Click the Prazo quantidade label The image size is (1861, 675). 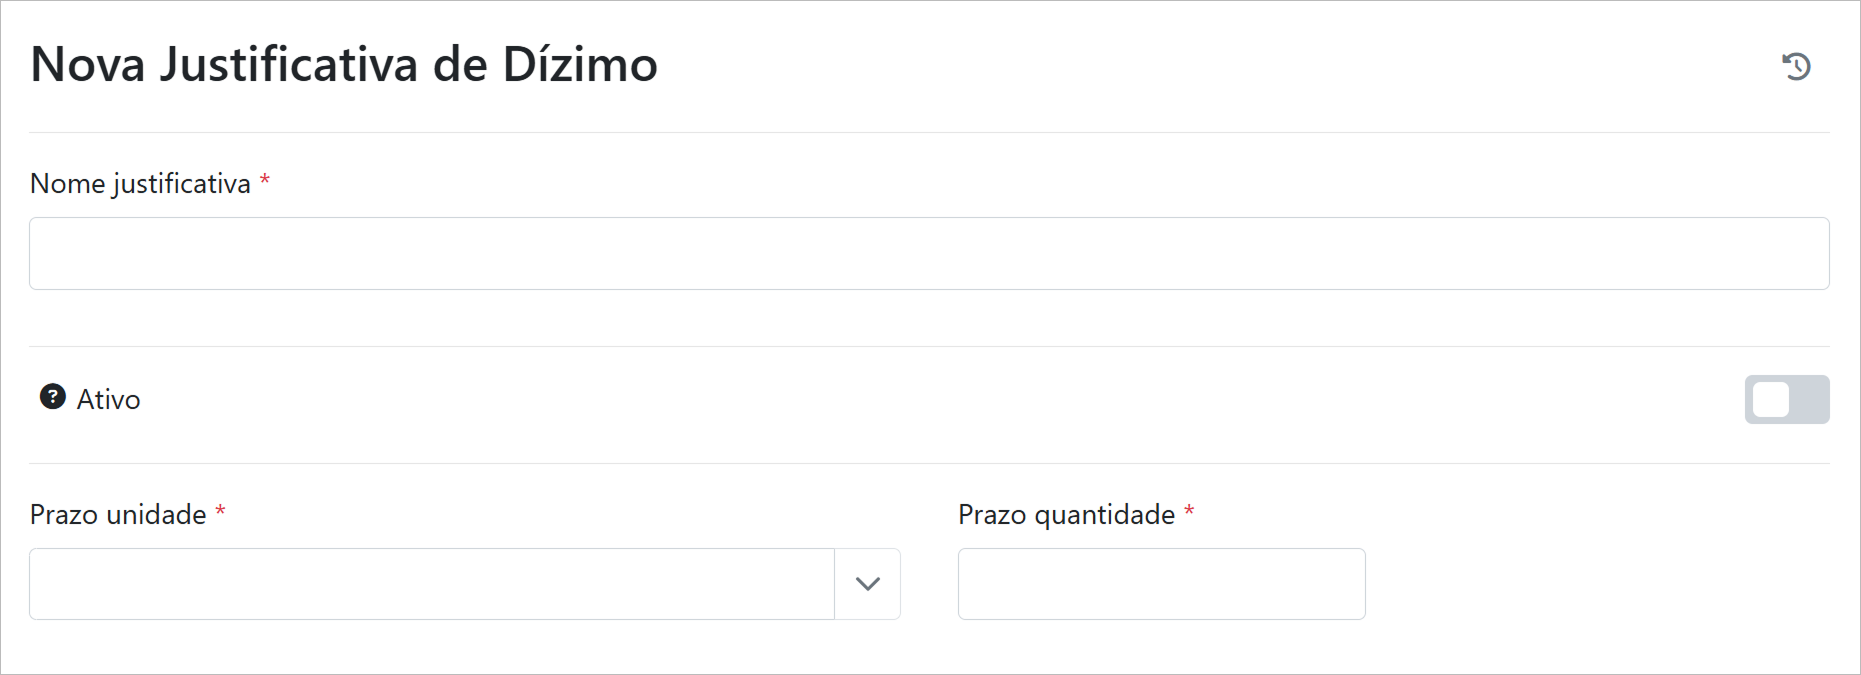point(1066,514)
